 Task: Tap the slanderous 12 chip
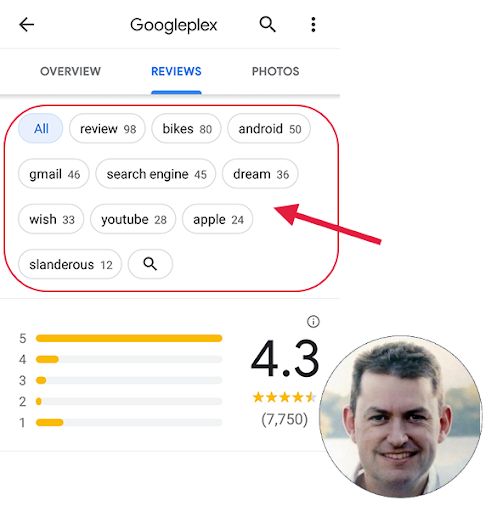70,264
